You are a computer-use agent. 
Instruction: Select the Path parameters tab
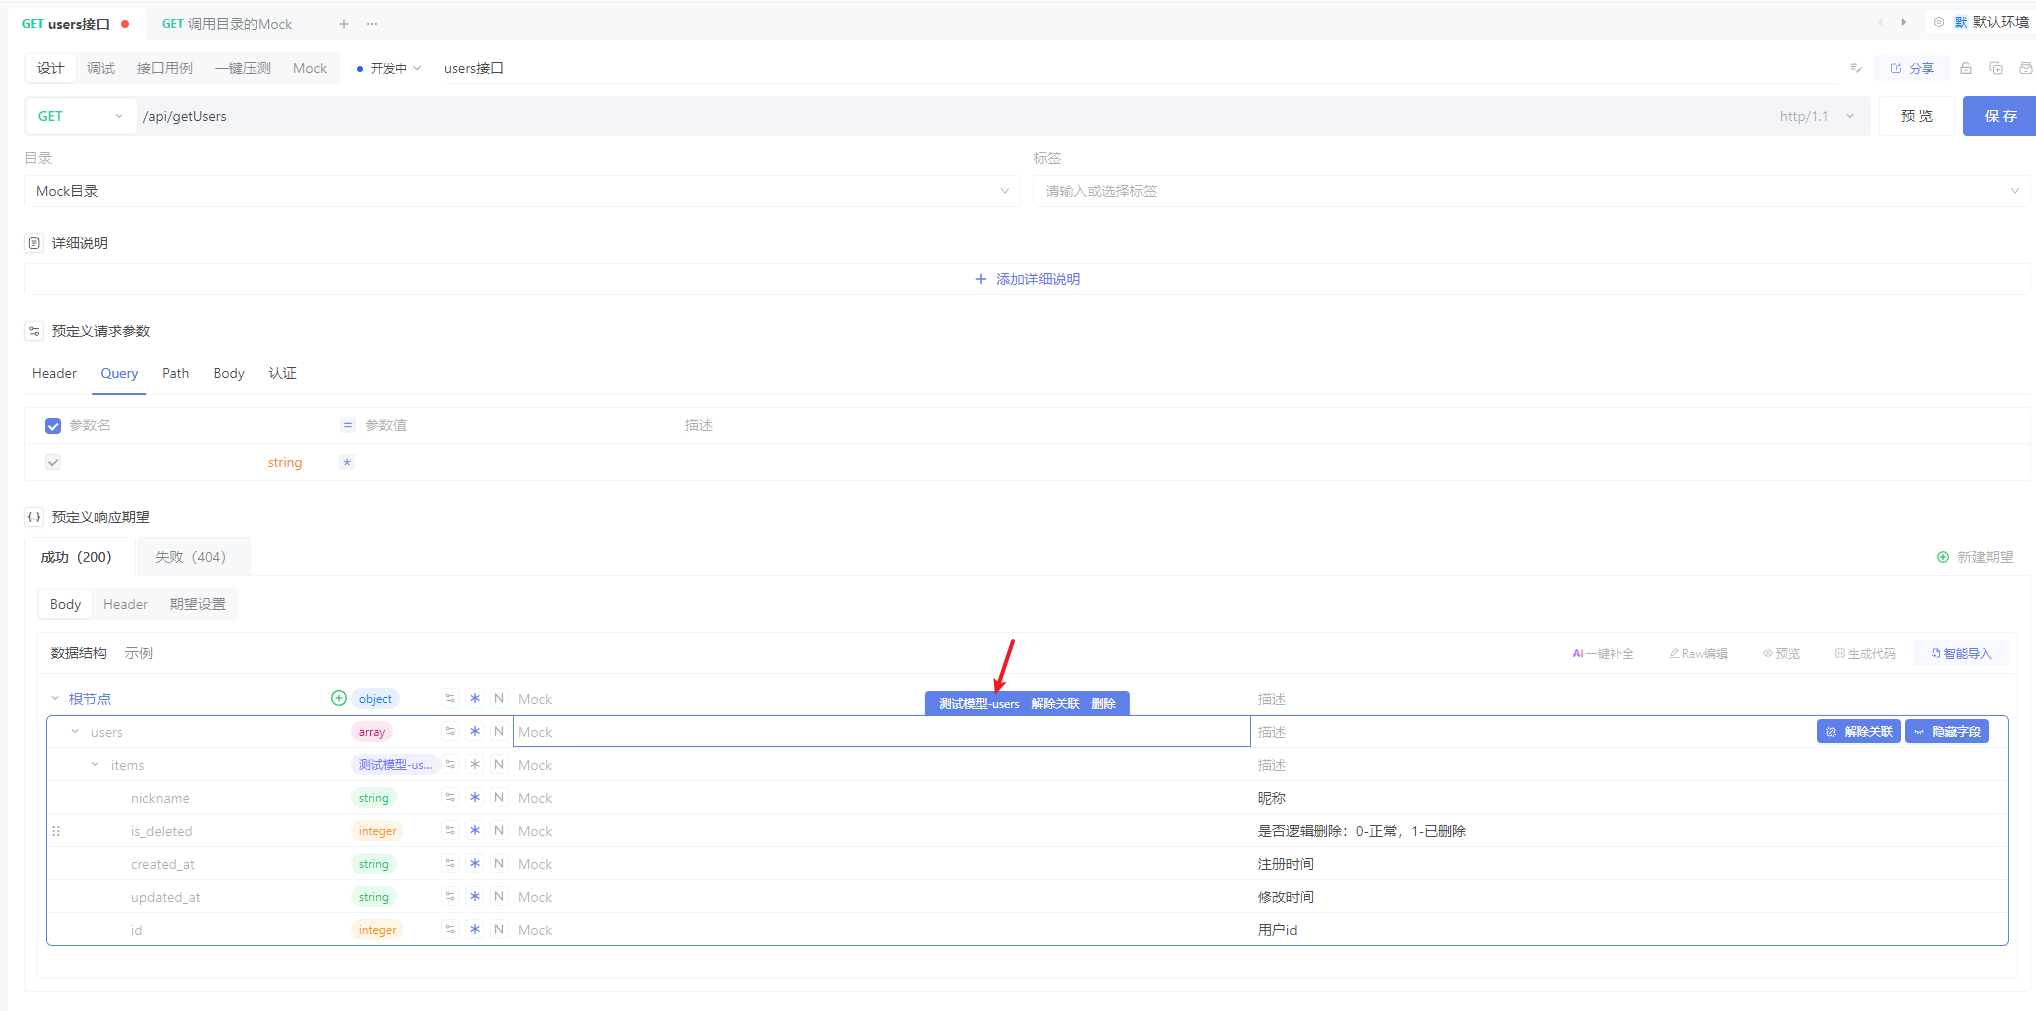pos(176,373)
